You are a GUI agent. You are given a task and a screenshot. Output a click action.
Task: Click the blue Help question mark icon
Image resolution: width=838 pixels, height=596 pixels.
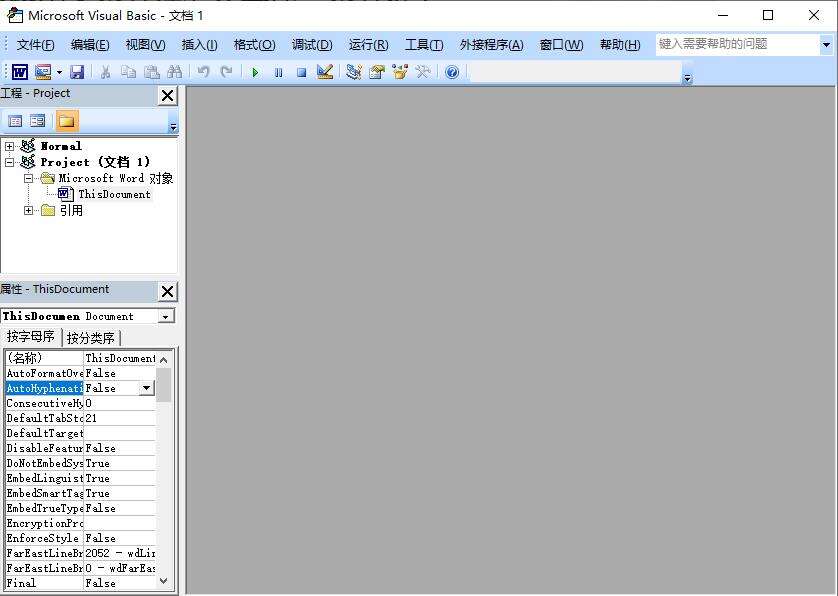click(452, 72)
